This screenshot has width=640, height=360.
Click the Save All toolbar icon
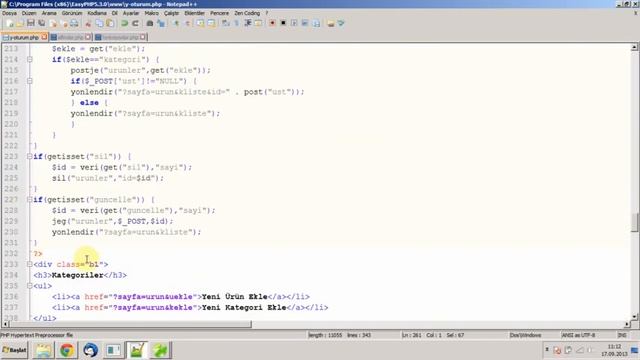coord(41,23)
